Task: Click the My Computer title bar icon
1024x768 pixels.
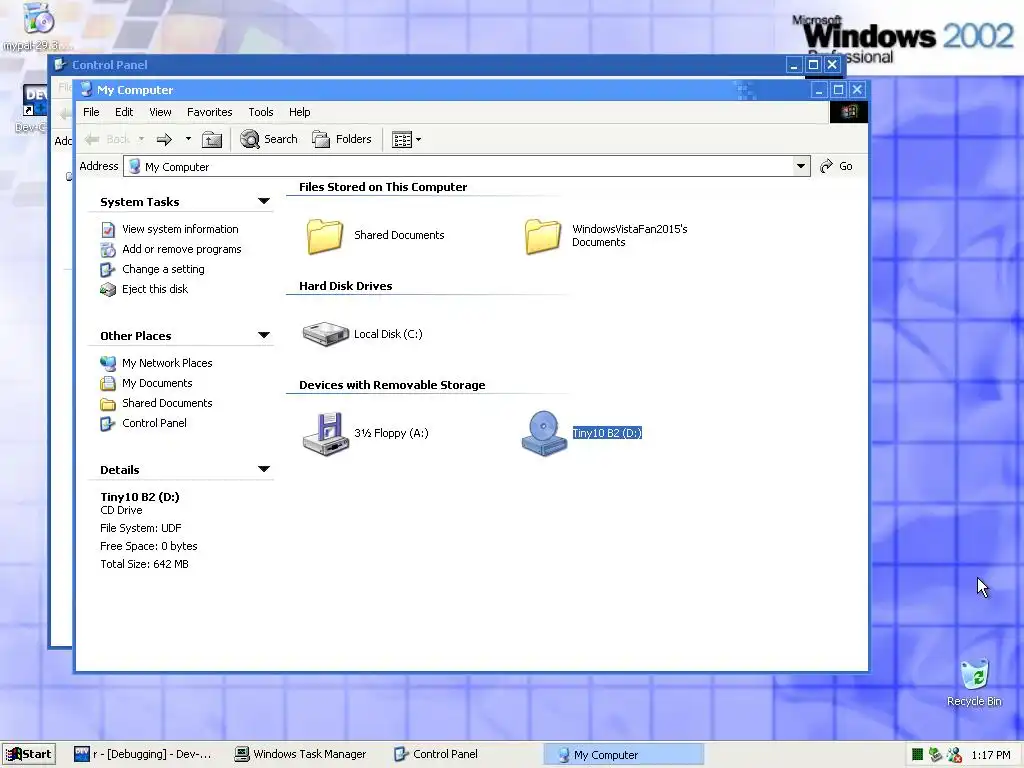Action: (86, 89)
